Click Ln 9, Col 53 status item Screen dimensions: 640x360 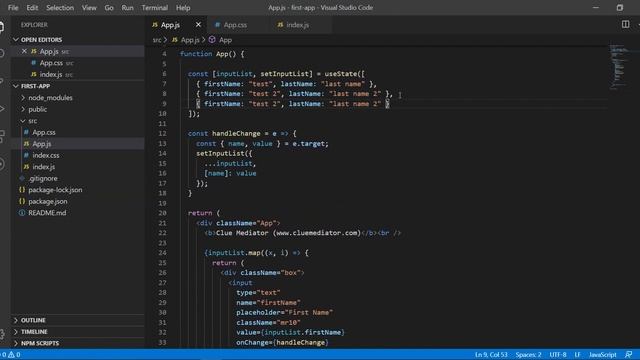(x=491, y=355)
